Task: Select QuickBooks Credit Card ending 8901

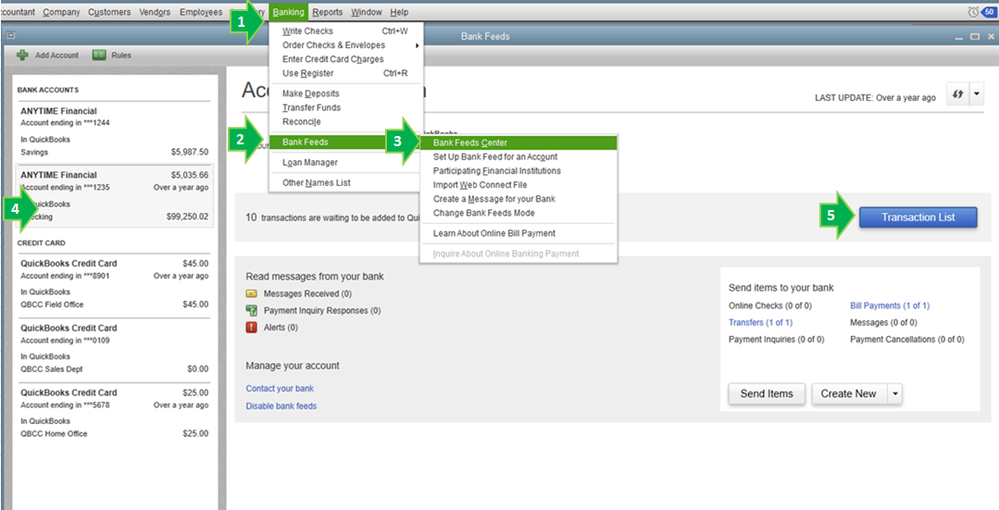Action: point(114,284)
